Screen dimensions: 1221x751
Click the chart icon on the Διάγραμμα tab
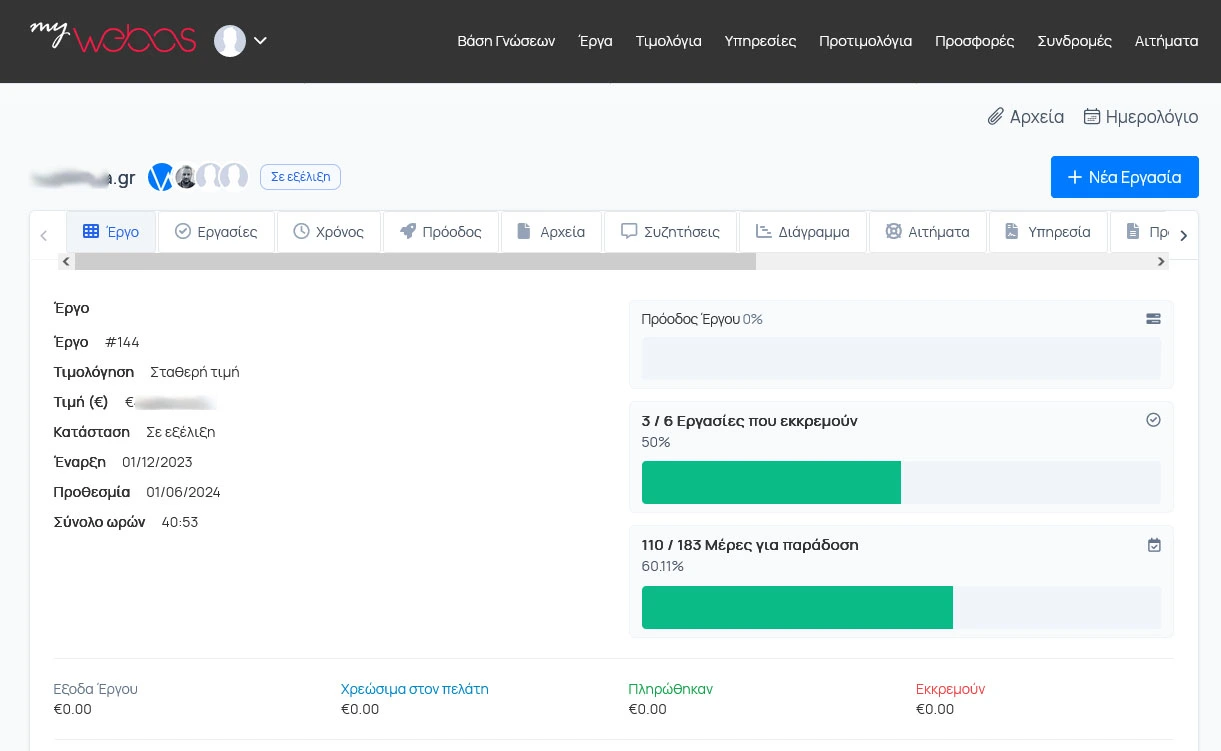point(766,231)
